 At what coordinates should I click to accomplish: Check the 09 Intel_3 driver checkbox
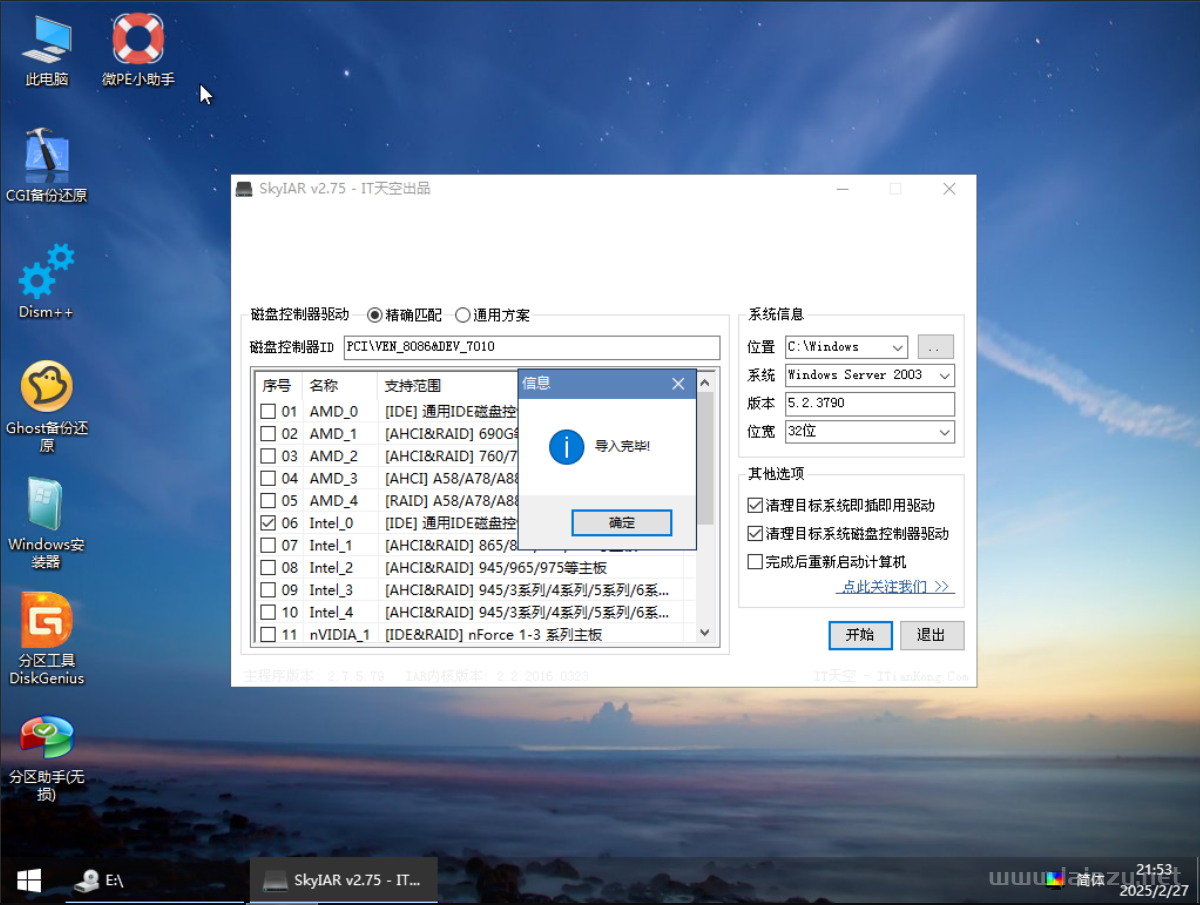[268, 590]
